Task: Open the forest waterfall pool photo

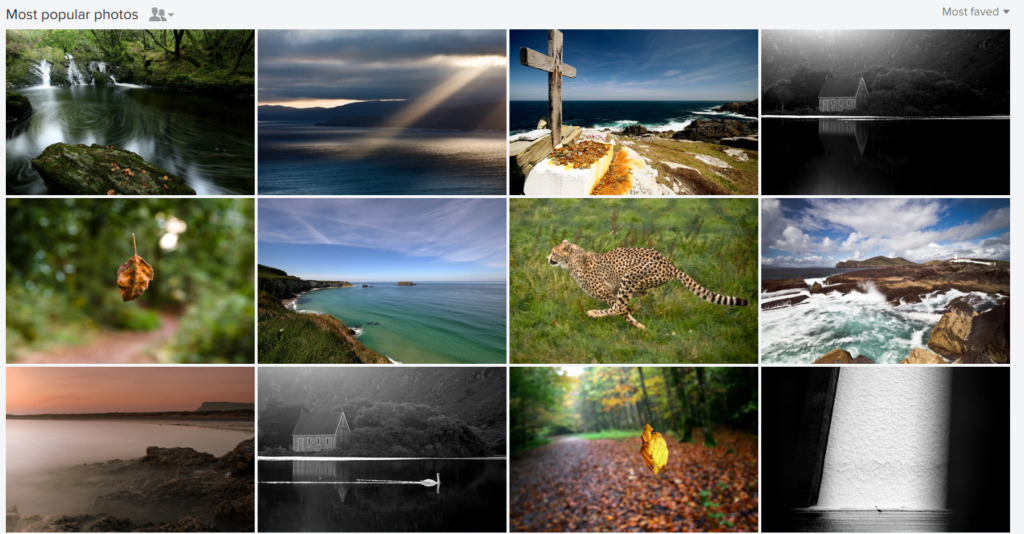Action: click(130, 112)
